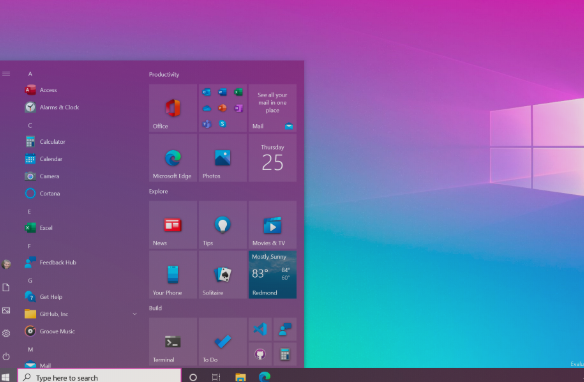584x382 pixels.
Task: Open File Explorer on the taskbar
Action: coord(241,377)
